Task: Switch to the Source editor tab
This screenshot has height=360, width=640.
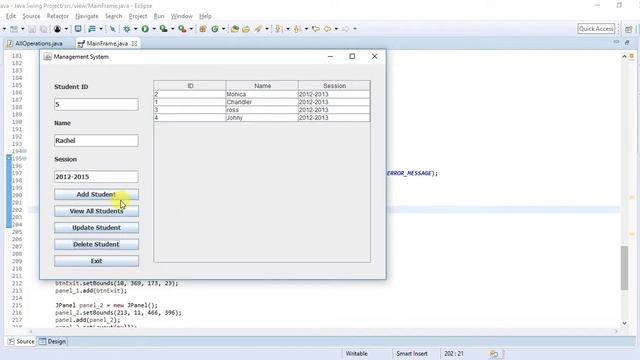Action: [x=21, y=341]
